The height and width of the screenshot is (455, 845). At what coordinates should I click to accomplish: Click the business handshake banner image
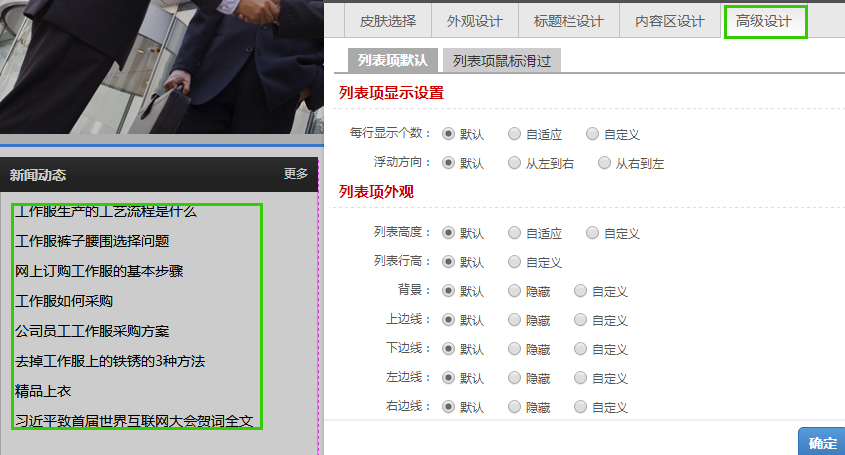[160, 65]
